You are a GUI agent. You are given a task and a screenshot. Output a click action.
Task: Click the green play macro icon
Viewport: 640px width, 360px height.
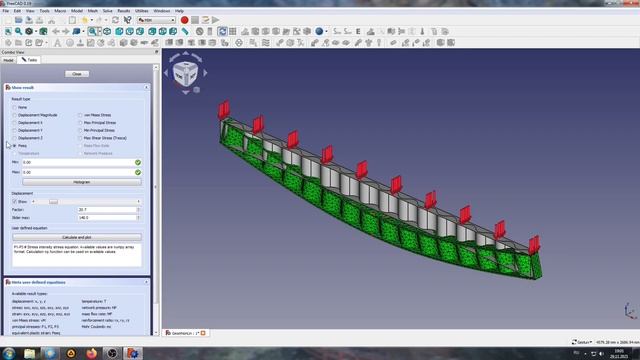point(216,20)
